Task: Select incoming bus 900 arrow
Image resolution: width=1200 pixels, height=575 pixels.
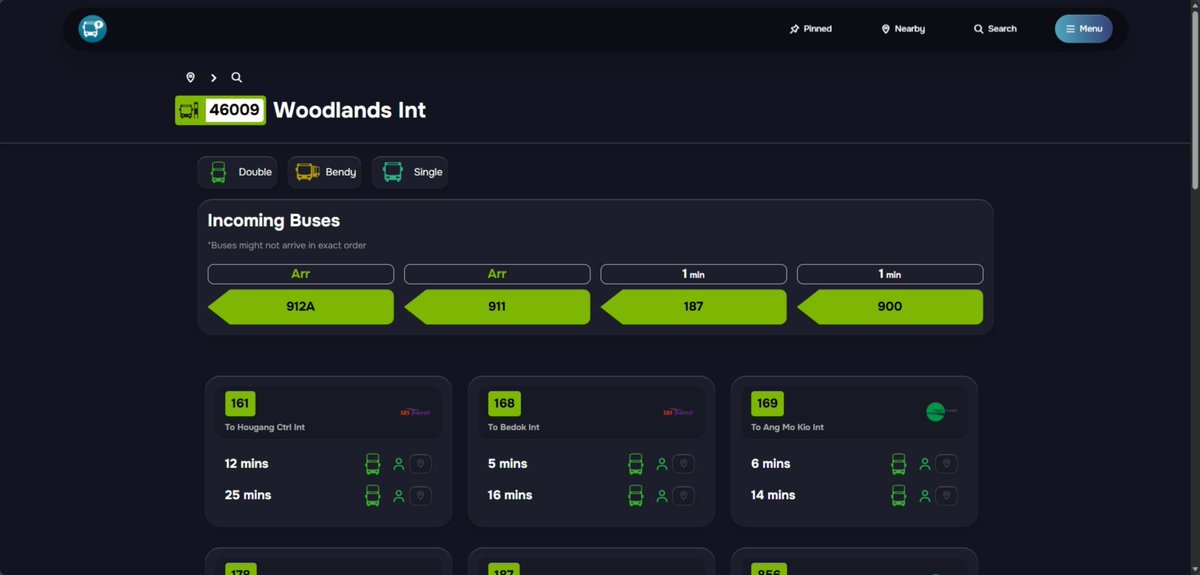Action: tap(890, 307)
